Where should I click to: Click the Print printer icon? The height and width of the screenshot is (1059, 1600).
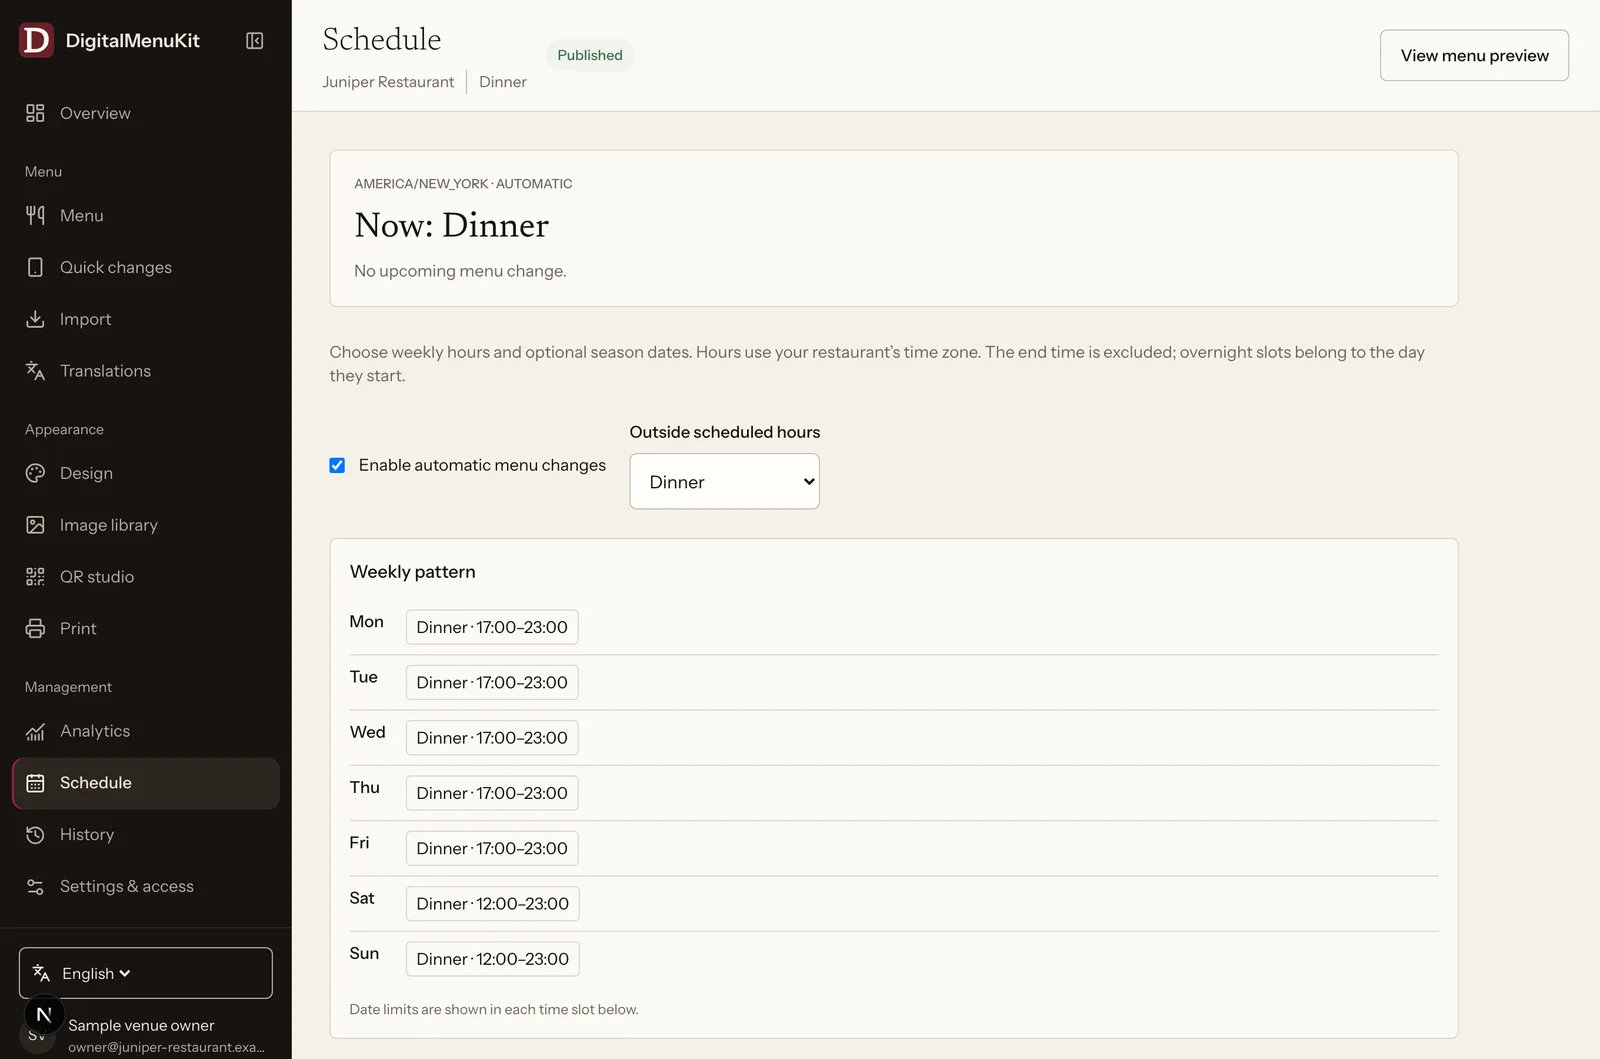pyautogui.click(x=35, y=628)
